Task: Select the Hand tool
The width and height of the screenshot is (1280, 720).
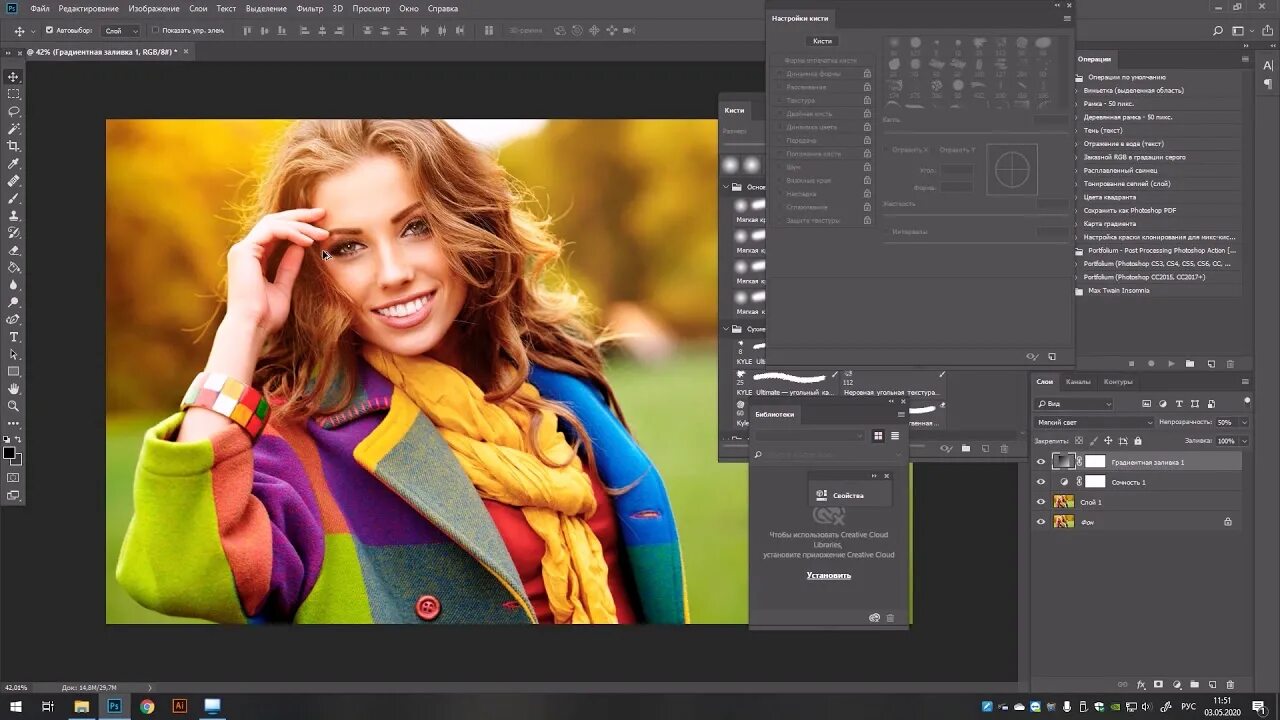Action: 14,388
